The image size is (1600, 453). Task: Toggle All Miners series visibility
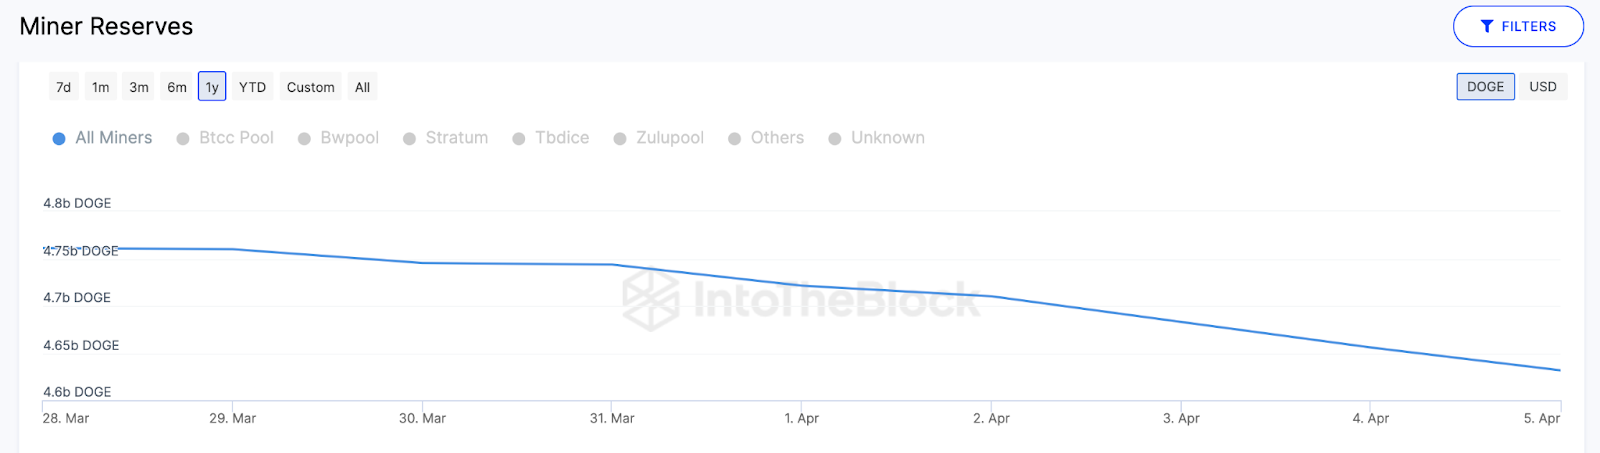pos(103,138)
